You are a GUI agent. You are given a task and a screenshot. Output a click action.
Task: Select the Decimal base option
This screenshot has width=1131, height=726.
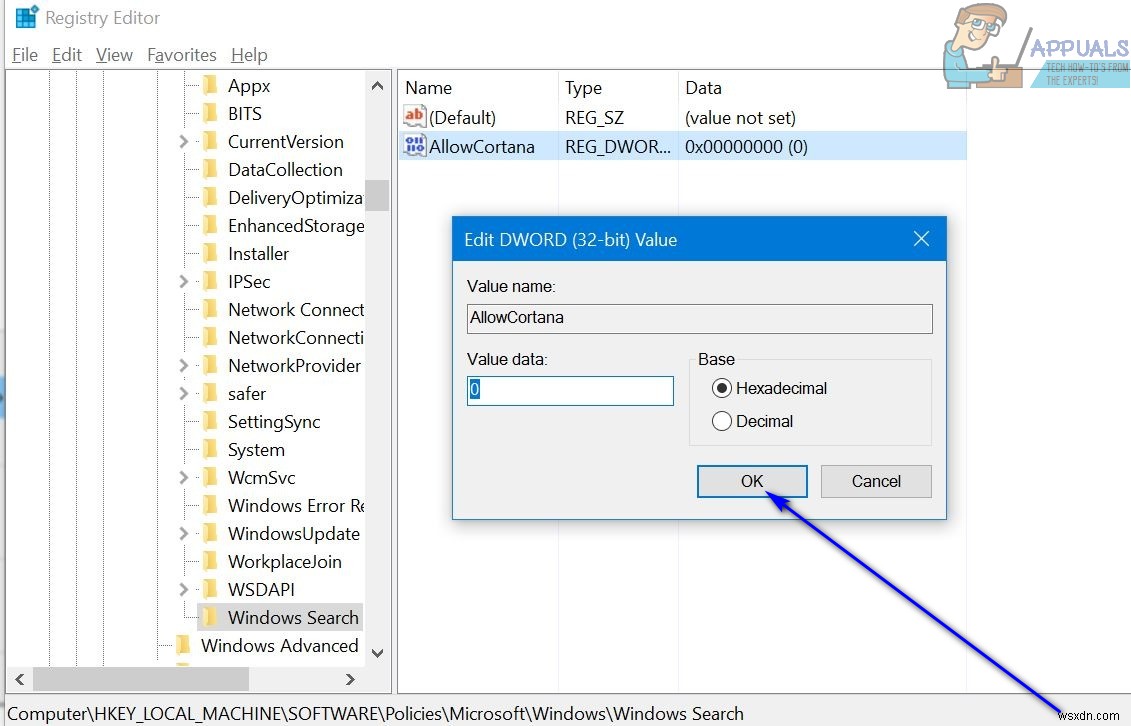point(752,421)
